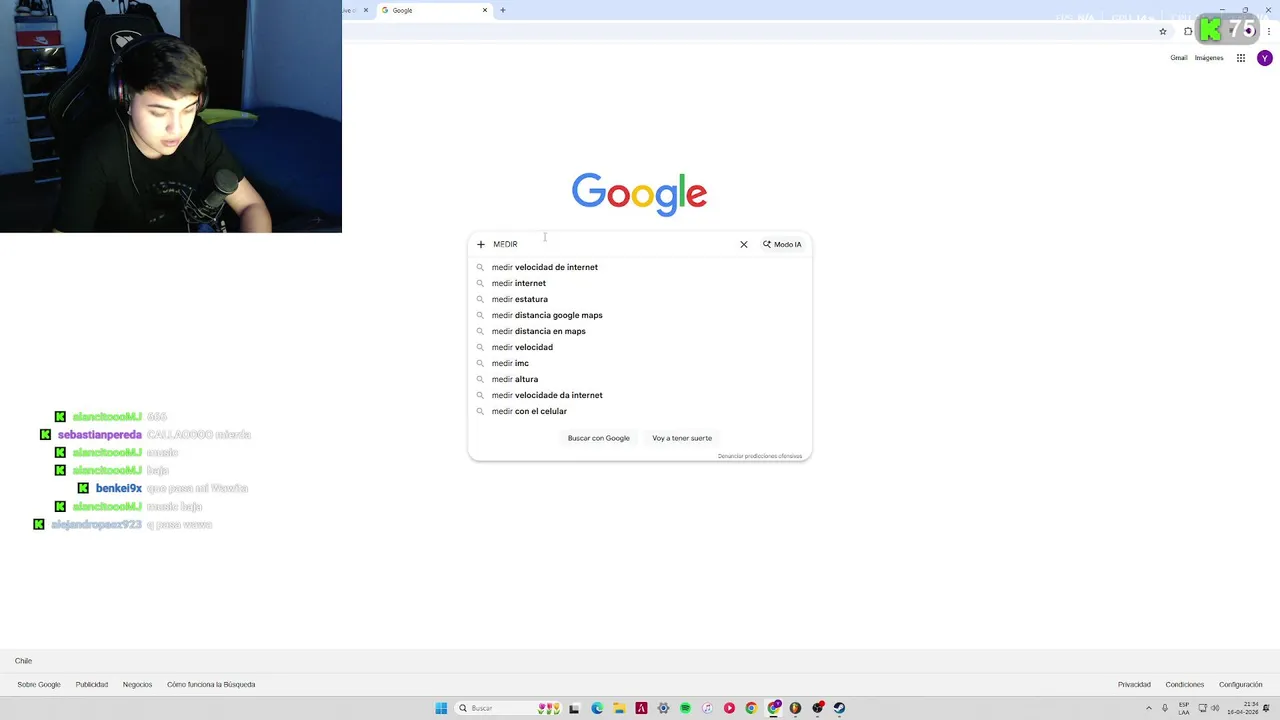This screenshot has width=1280, height=720.
Task: Open the red A app in taskbar
Action: [x=641, y=708]
